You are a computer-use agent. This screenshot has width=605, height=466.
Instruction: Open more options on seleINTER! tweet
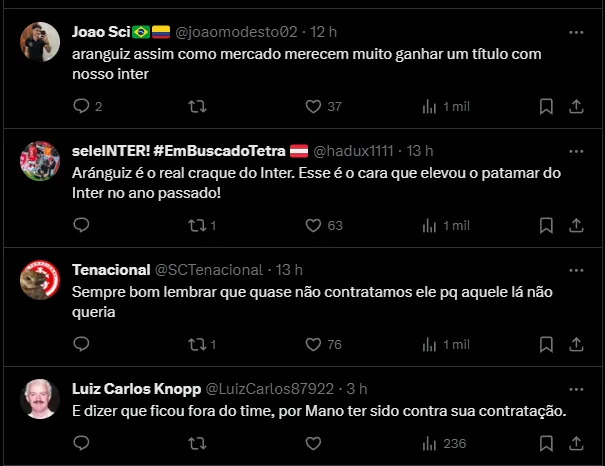click(576, 151)
